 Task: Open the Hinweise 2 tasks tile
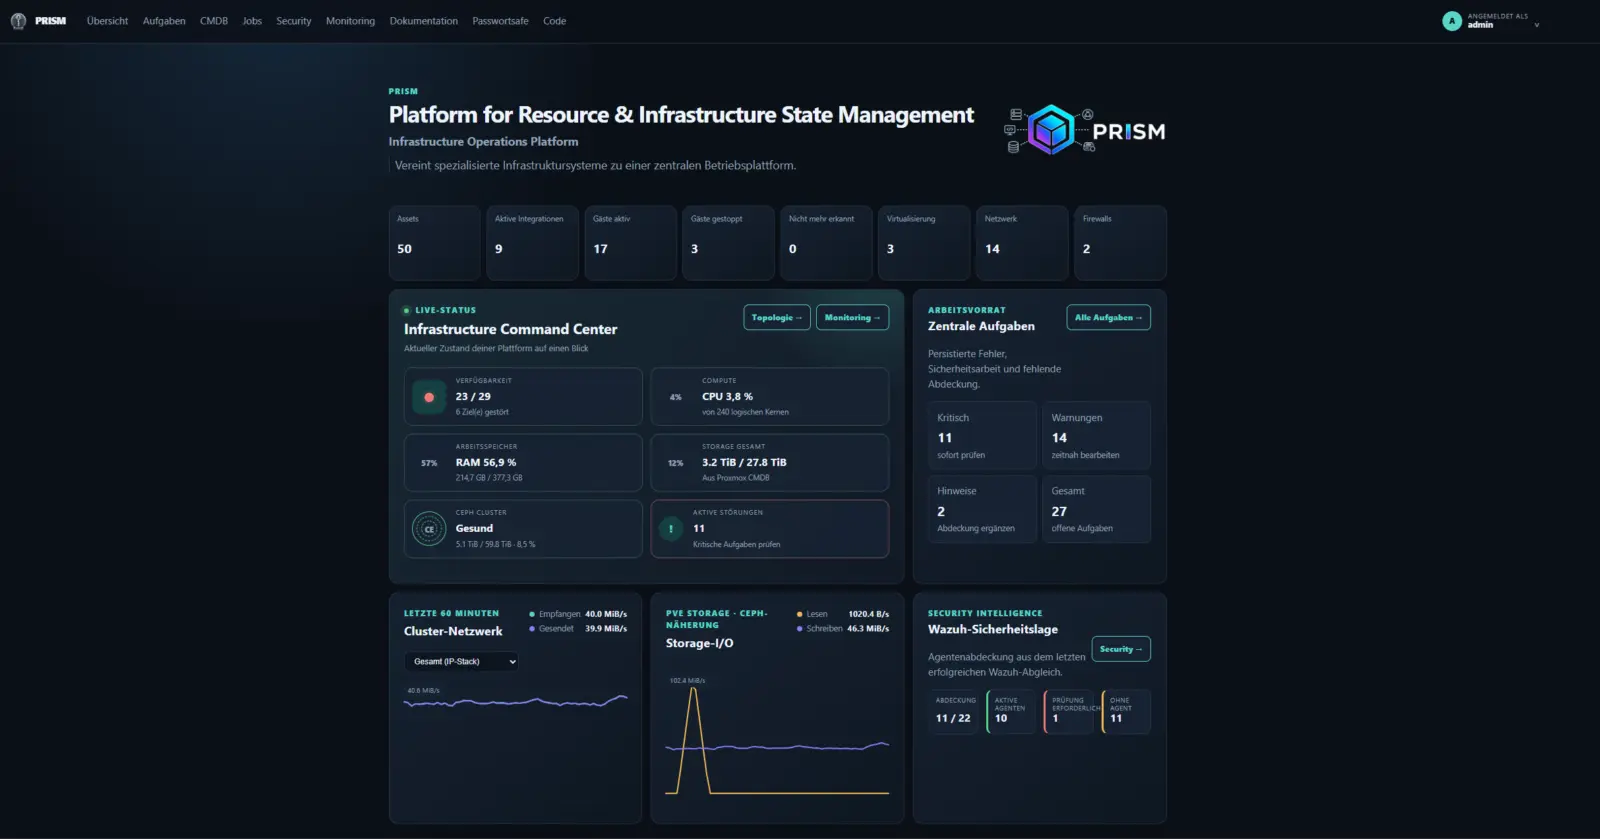[982, 509]
